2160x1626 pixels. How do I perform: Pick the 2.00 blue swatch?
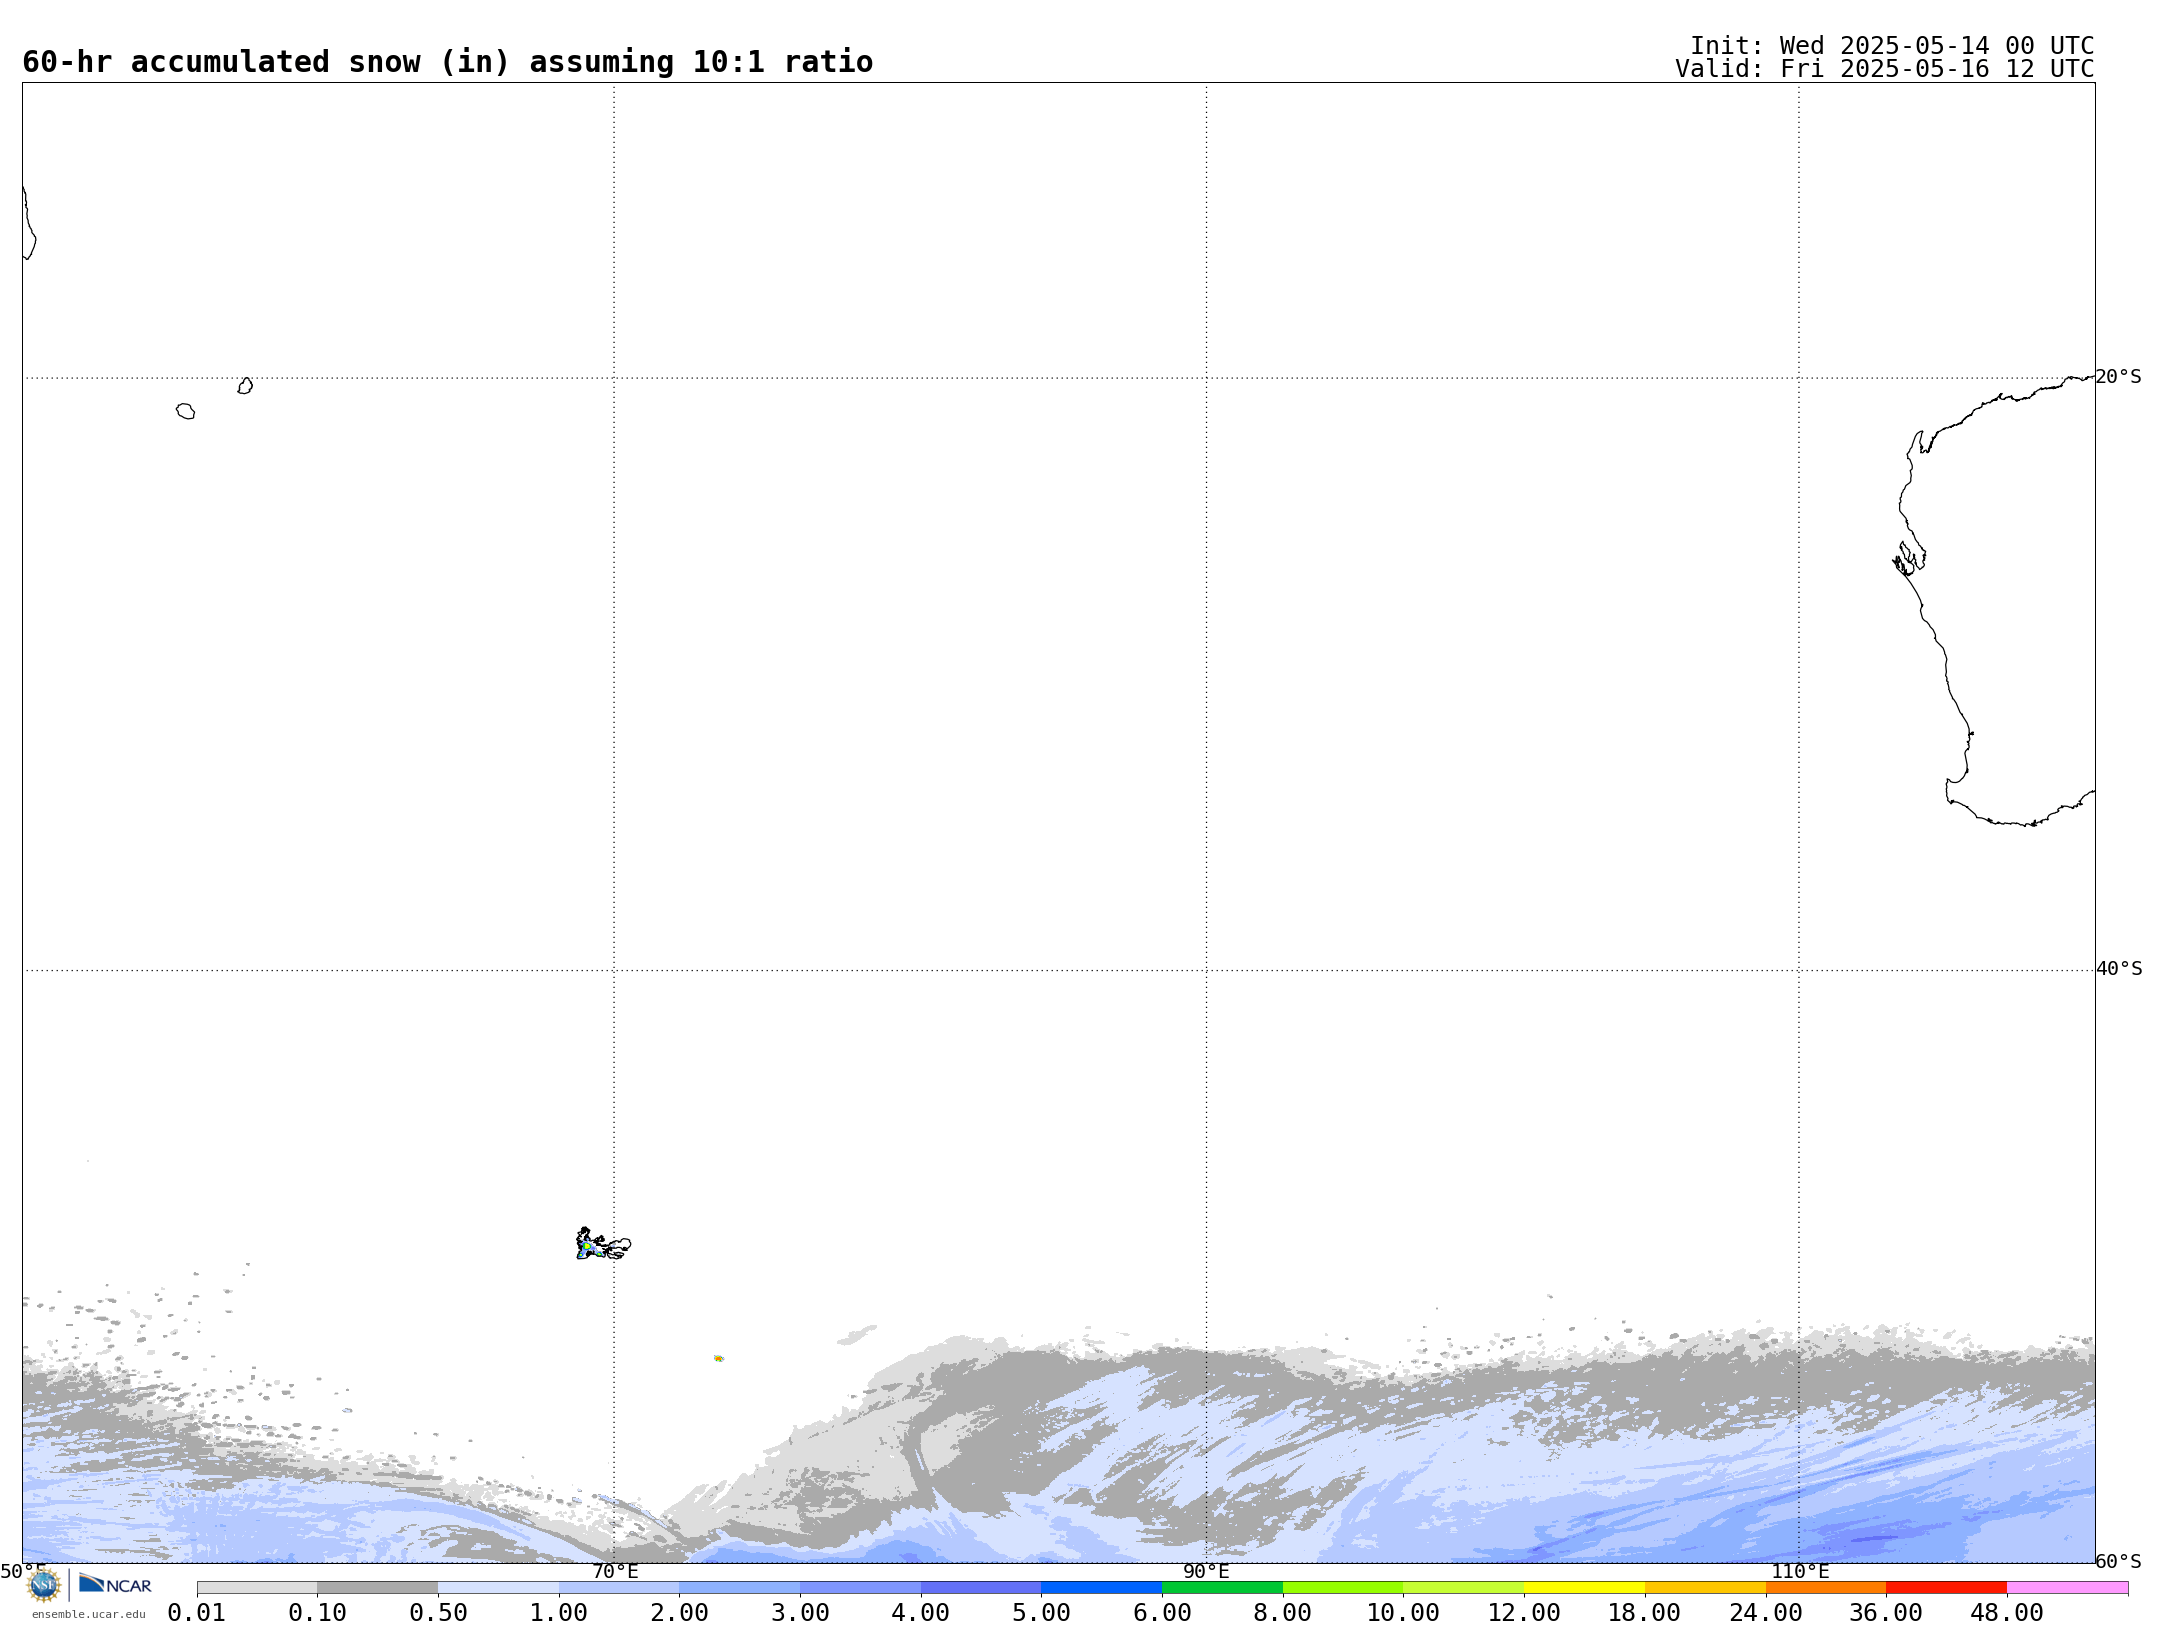point(740,1588)
